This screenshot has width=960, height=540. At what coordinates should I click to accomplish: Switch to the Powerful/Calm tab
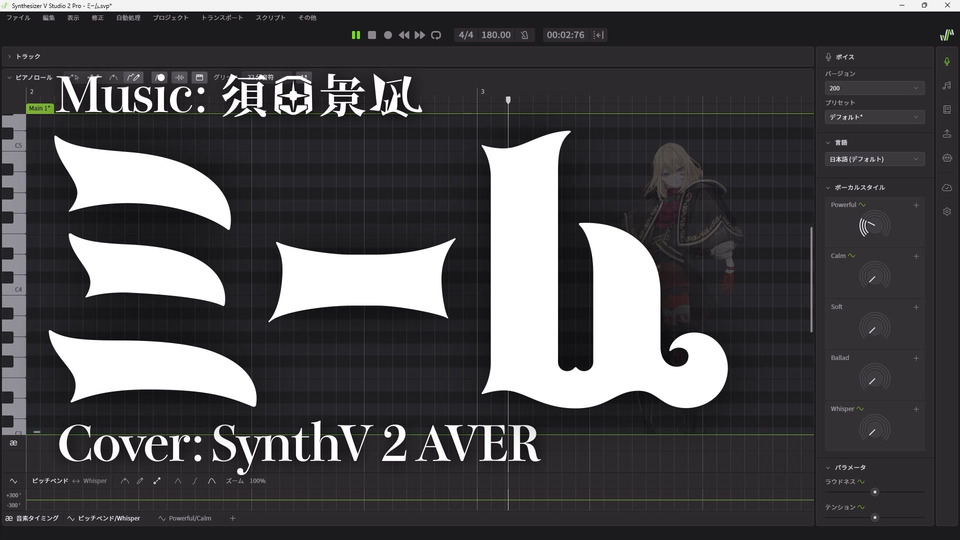[184, 518]
